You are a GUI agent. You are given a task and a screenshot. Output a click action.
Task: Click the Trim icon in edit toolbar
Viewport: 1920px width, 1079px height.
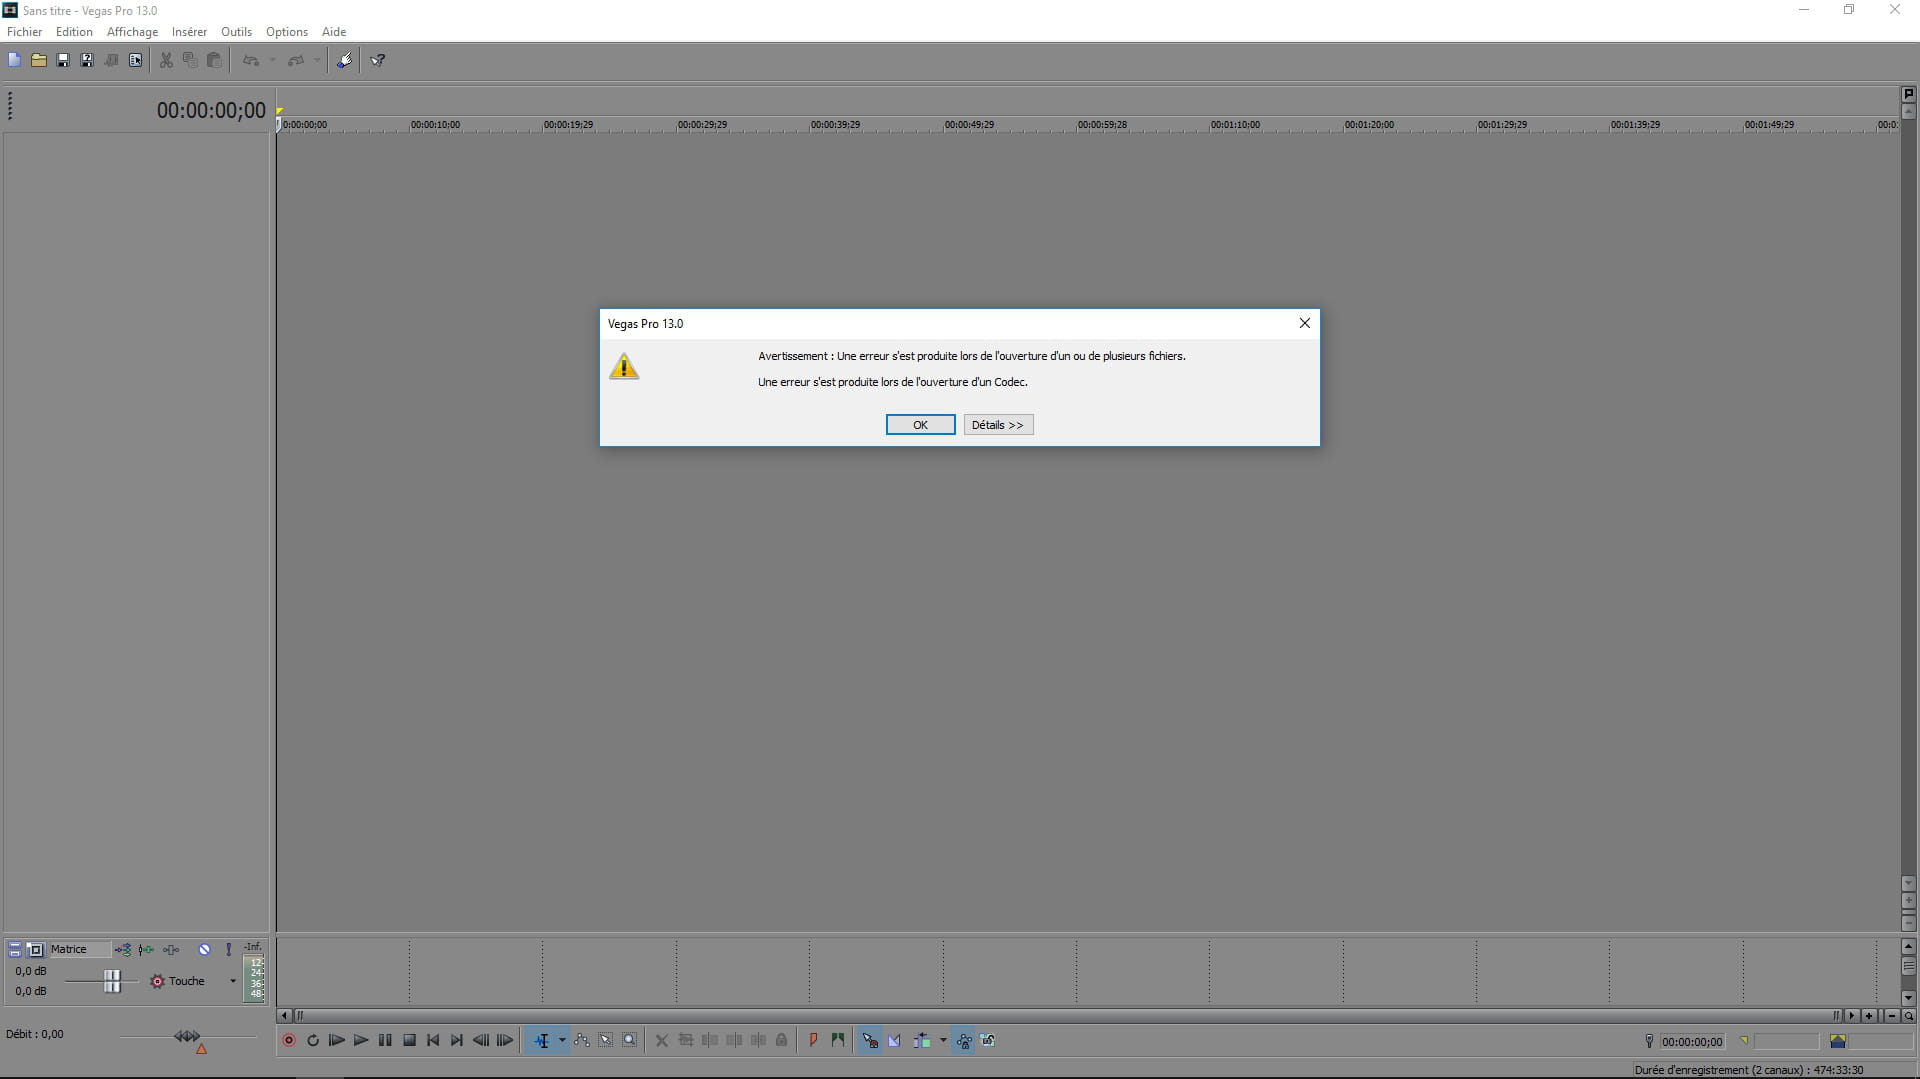(x=686, y=1040)
